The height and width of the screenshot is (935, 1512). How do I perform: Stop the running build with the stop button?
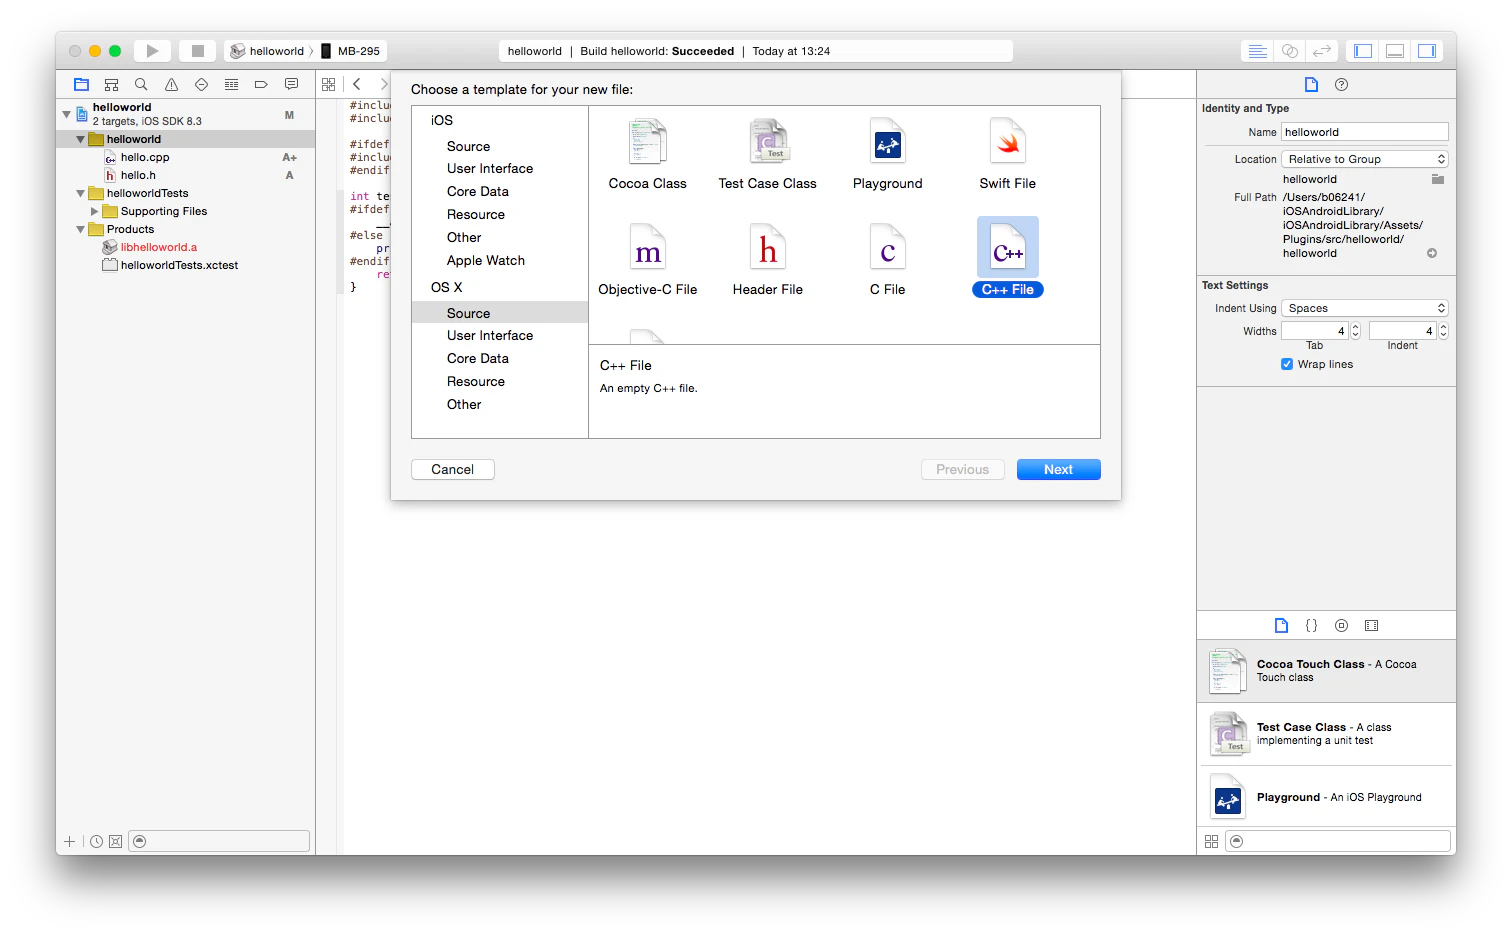click(x=198, y=51)
